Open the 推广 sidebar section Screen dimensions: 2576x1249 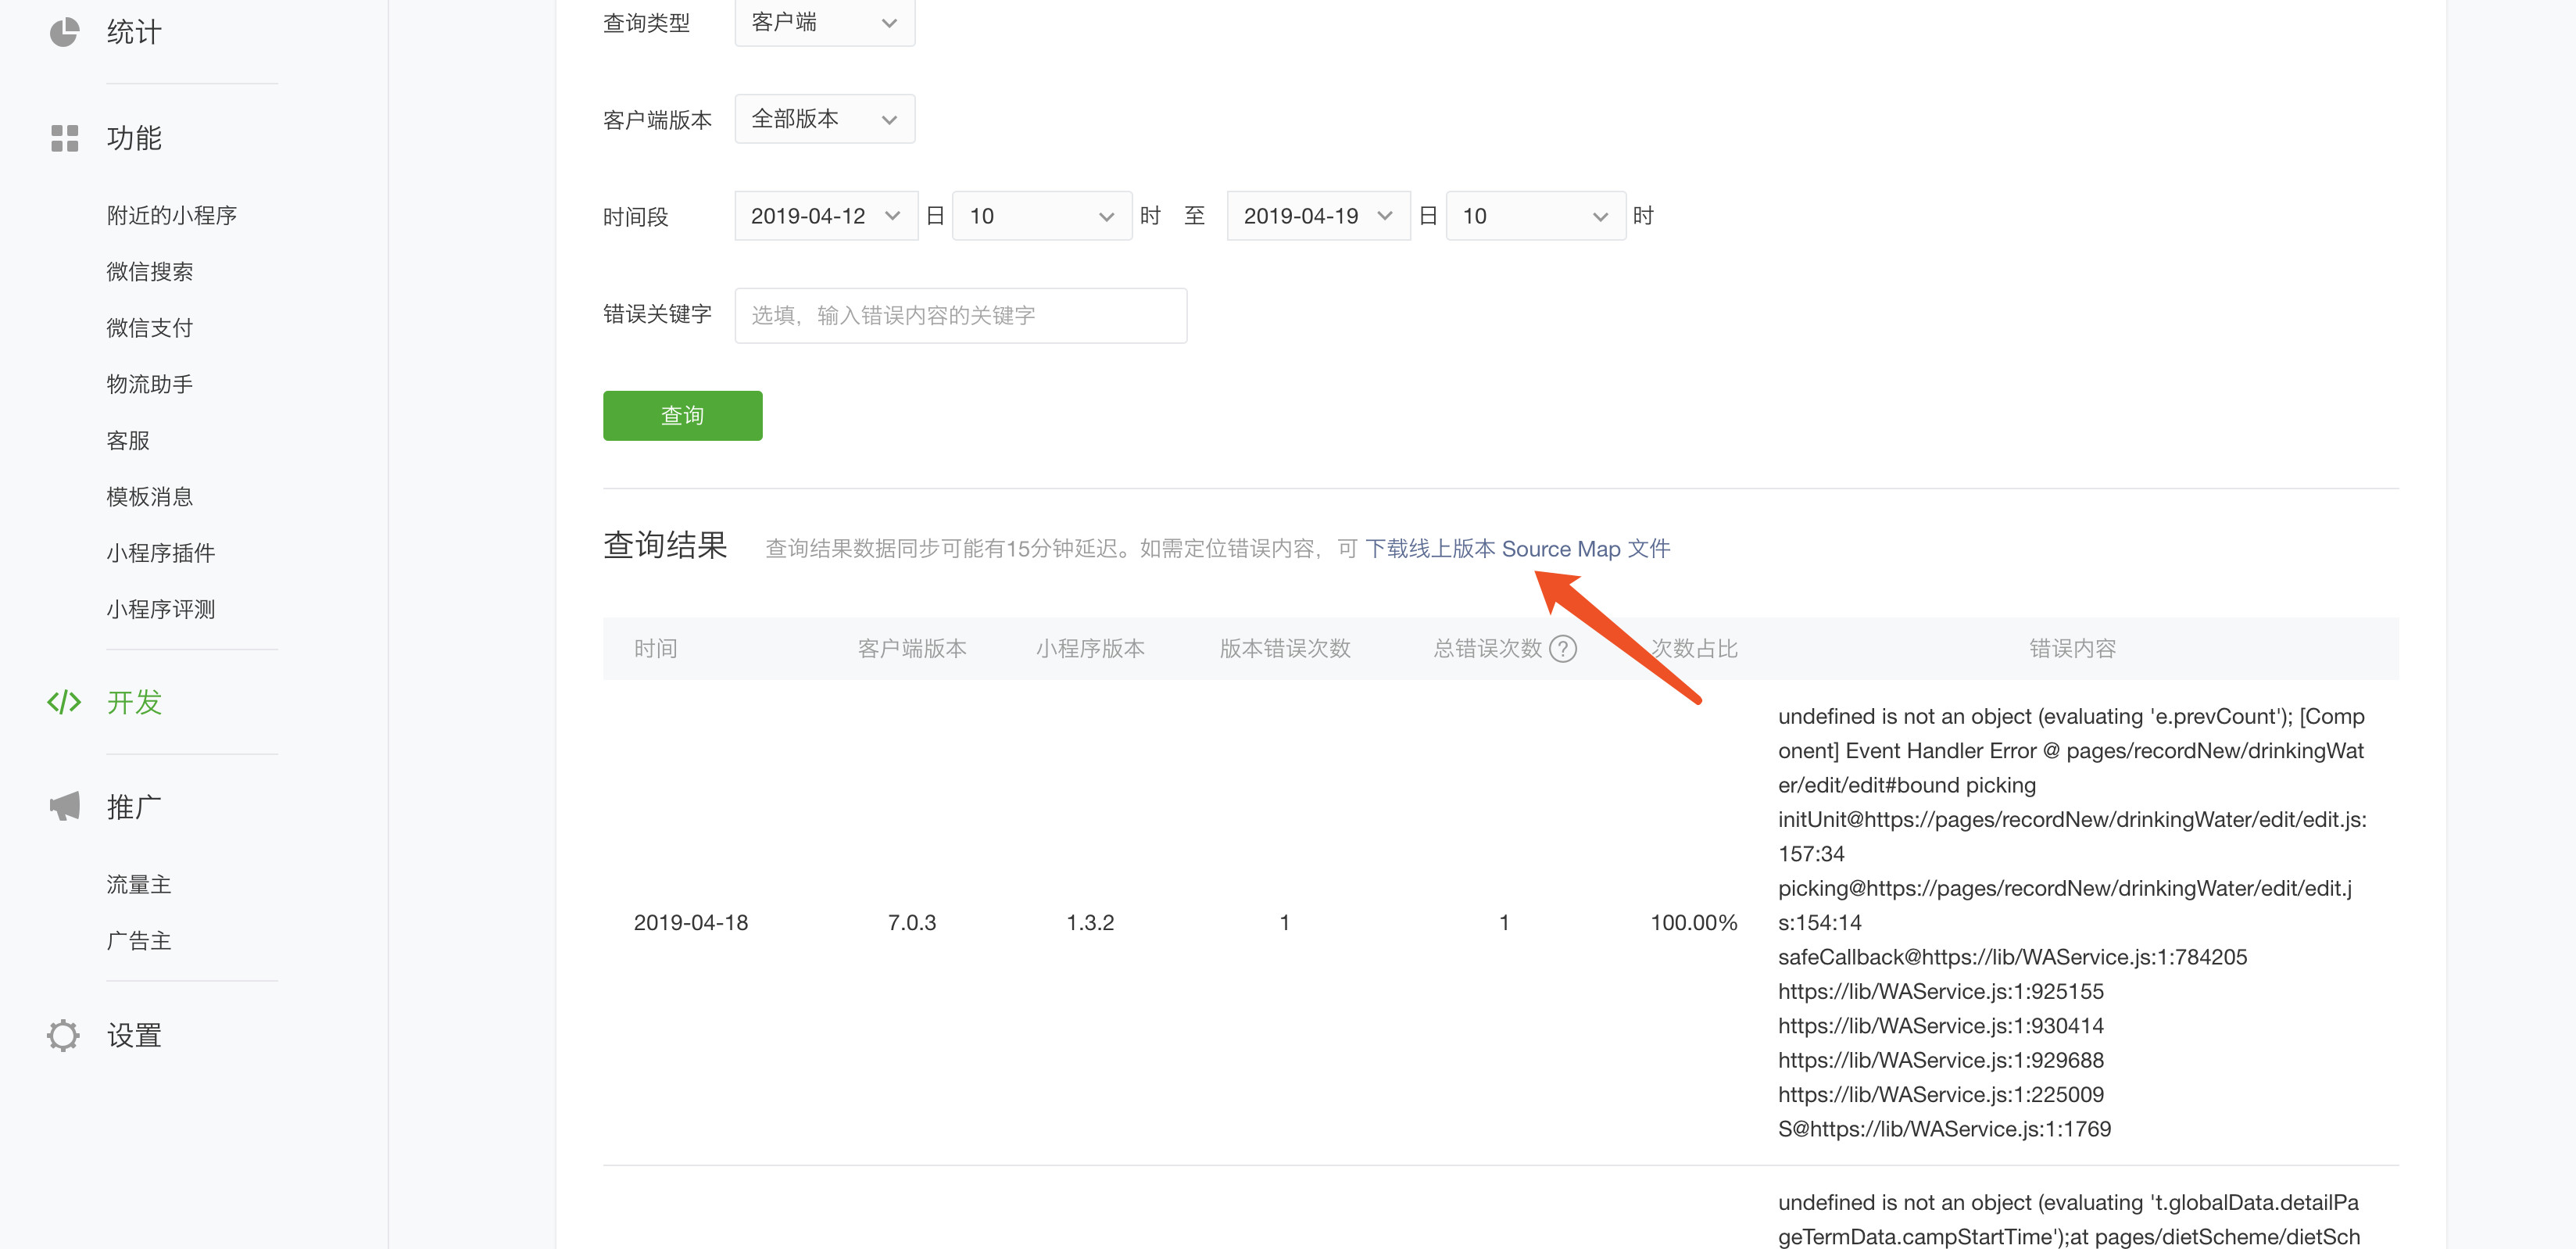(x=134, y=807)
